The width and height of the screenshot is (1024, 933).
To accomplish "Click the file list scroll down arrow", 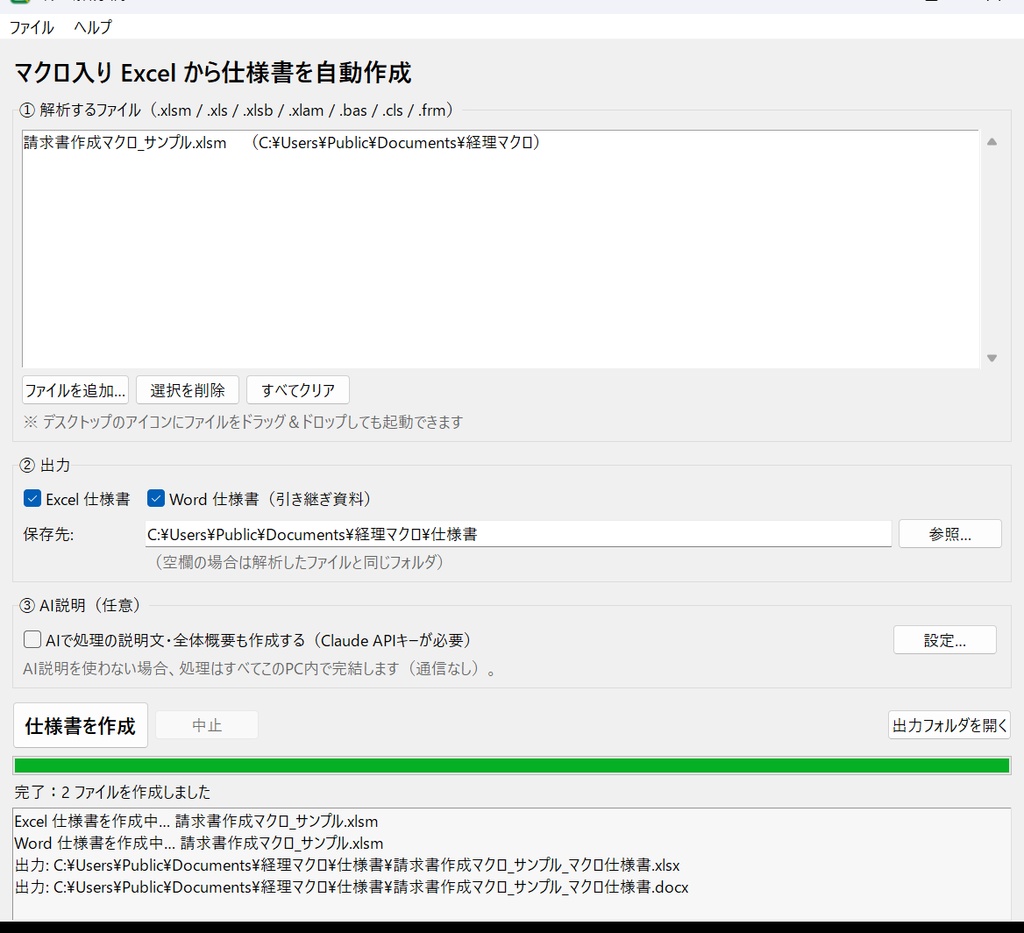I will click(991, 358).
